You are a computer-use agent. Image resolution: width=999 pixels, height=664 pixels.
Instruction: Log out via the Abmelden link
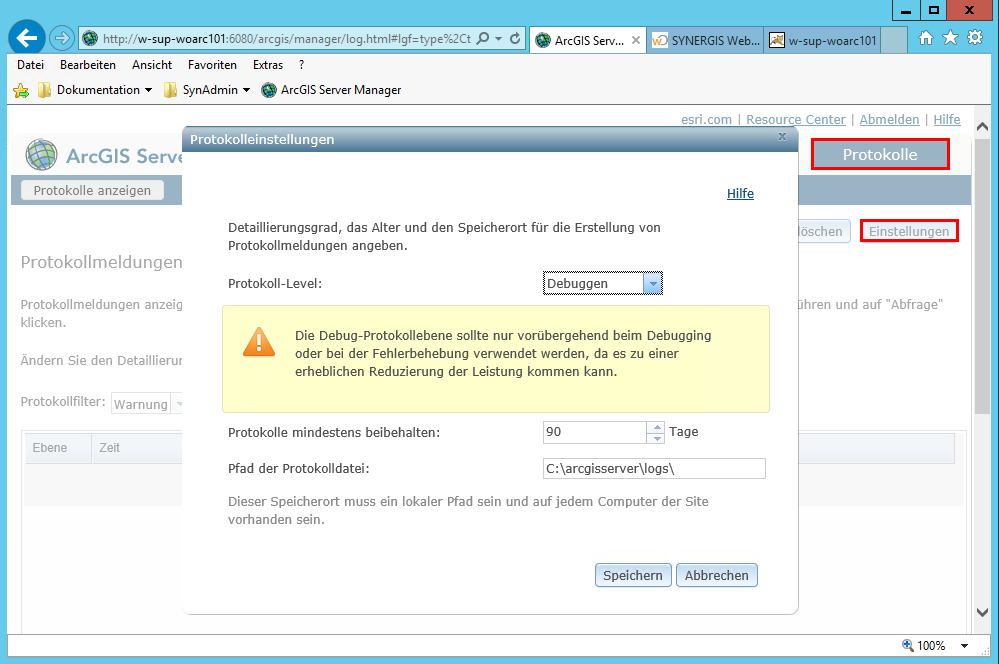pyautogui.click(x=888, y=118)
